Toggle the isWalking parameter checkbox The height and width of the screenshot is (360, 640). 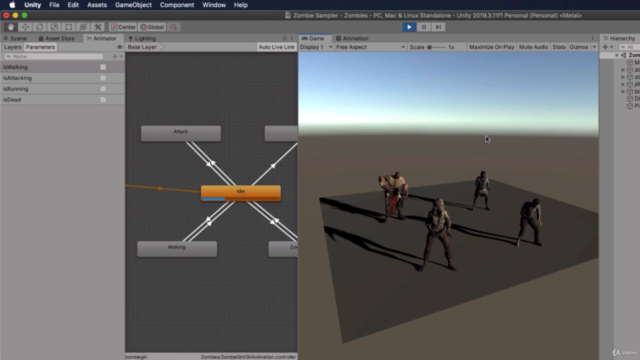pos(103,67)
